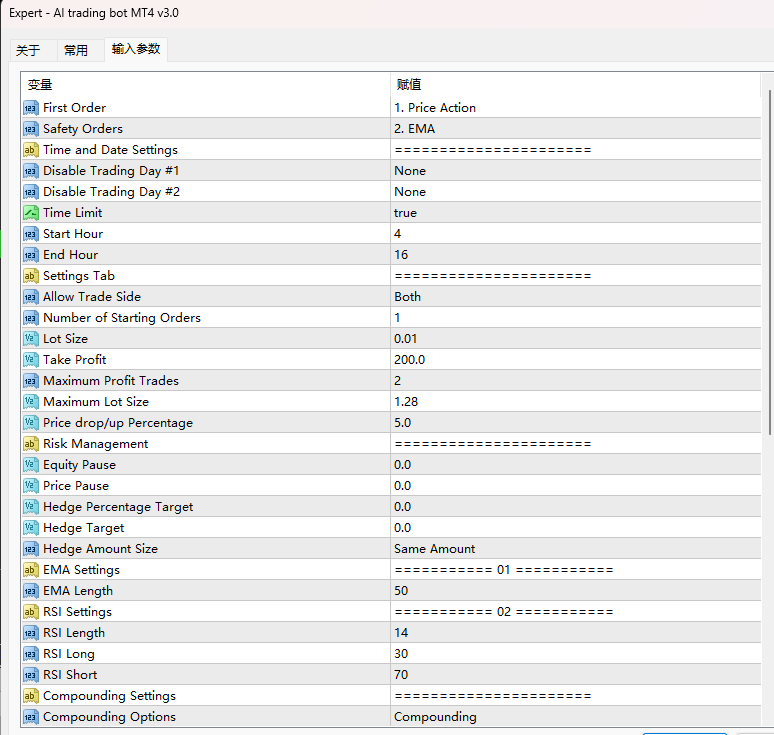774x735 pixels.
Task: Click the icon beside Maximum Lot Size
Action: 31,402
